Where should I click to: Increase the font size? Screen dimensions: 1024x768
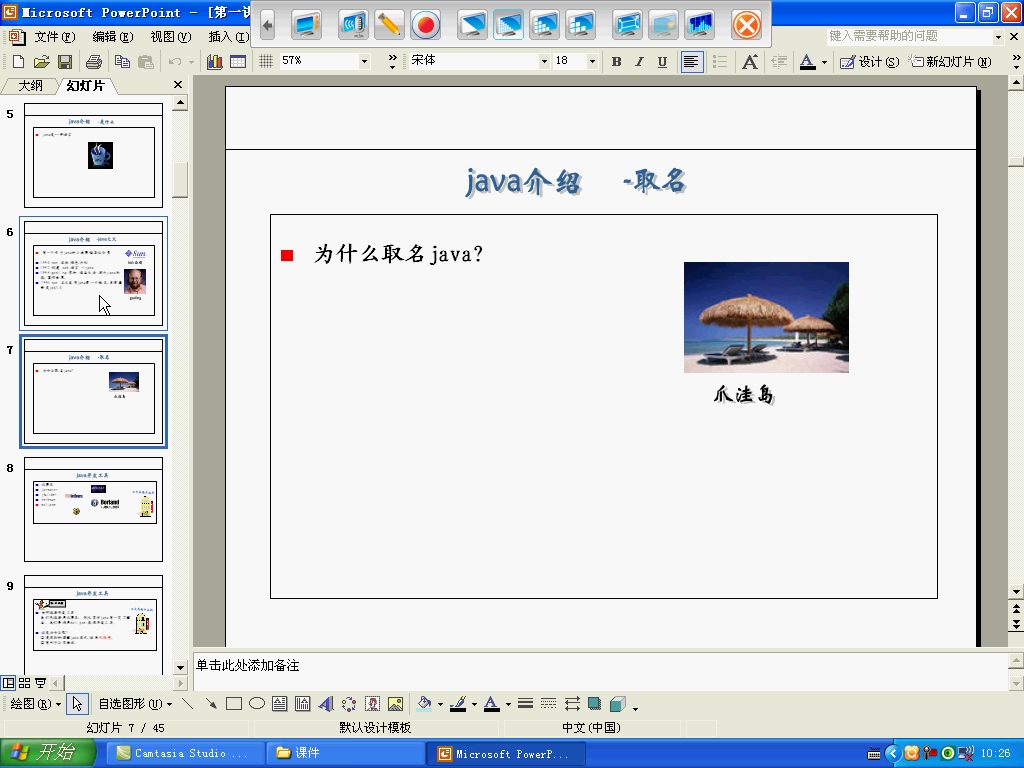coord(750,62)
